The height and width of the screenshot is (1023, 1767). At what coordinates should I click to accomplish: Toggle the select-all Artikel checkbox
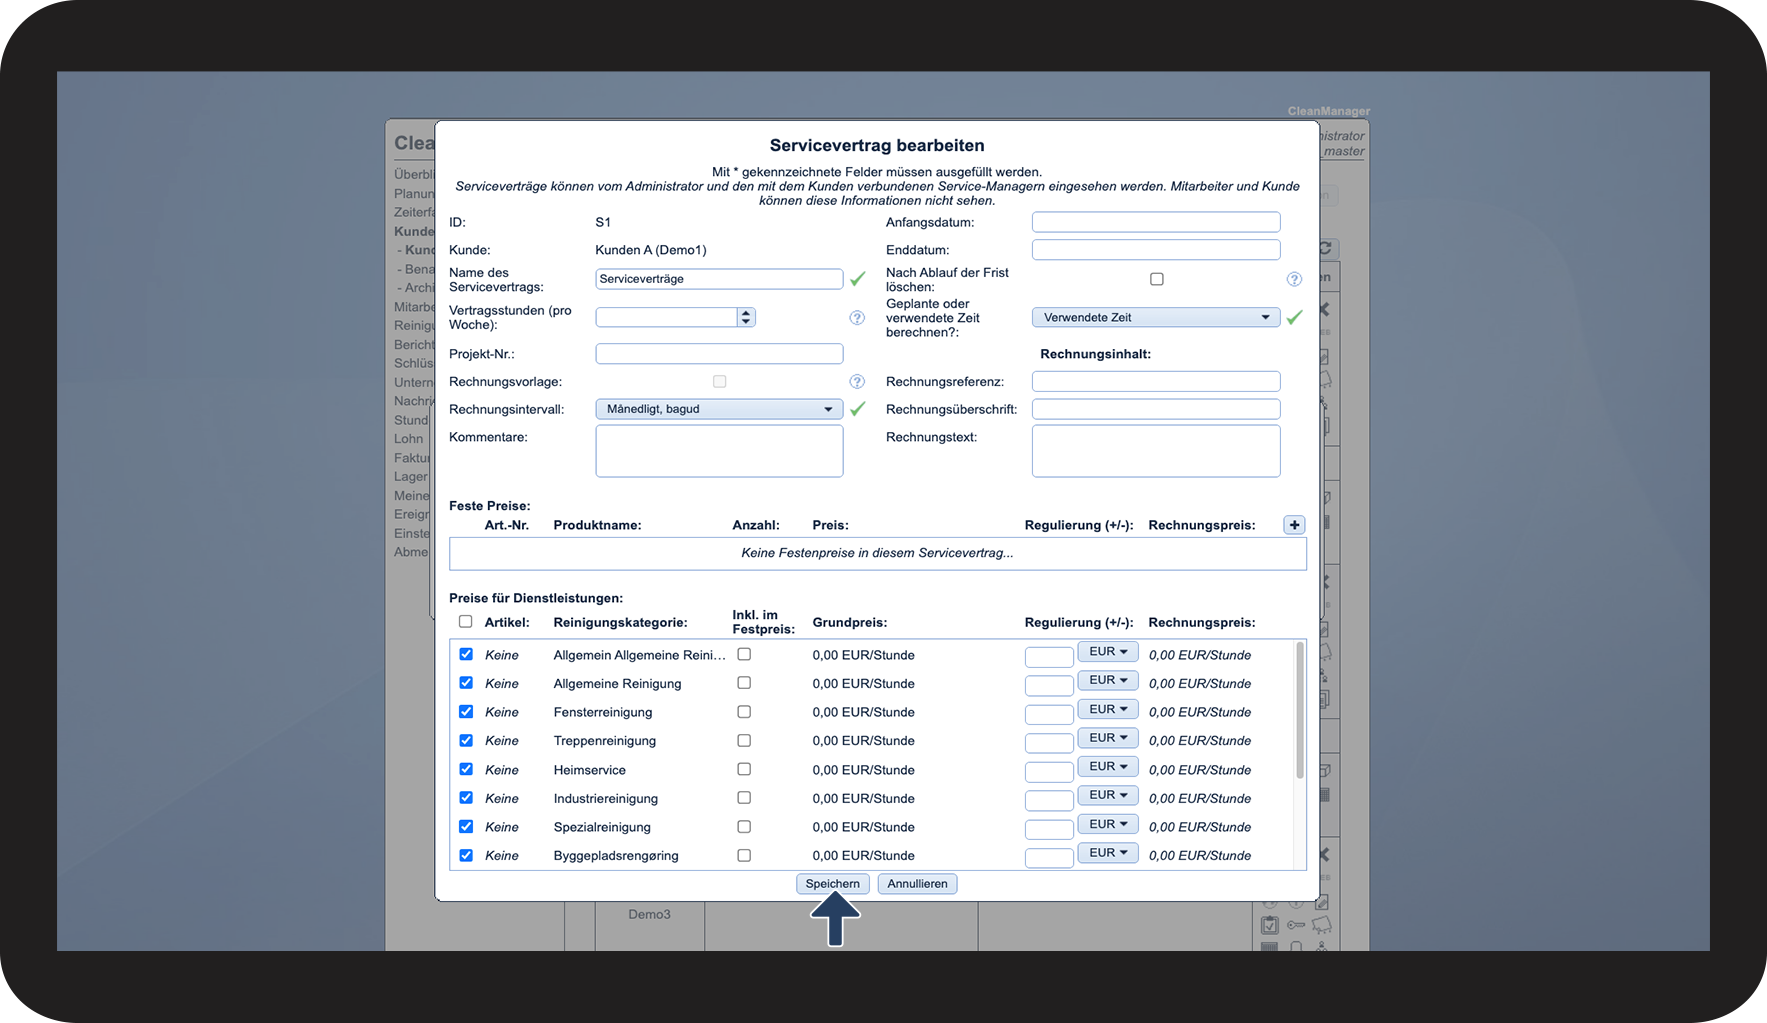466,622
